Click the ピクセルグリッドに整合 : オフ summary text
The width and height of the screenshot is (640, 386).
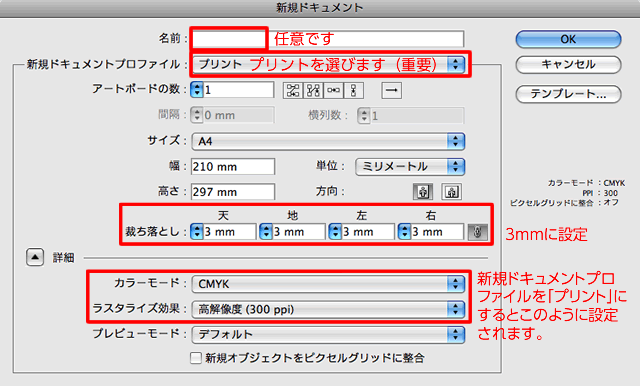[x=564, y=203]
